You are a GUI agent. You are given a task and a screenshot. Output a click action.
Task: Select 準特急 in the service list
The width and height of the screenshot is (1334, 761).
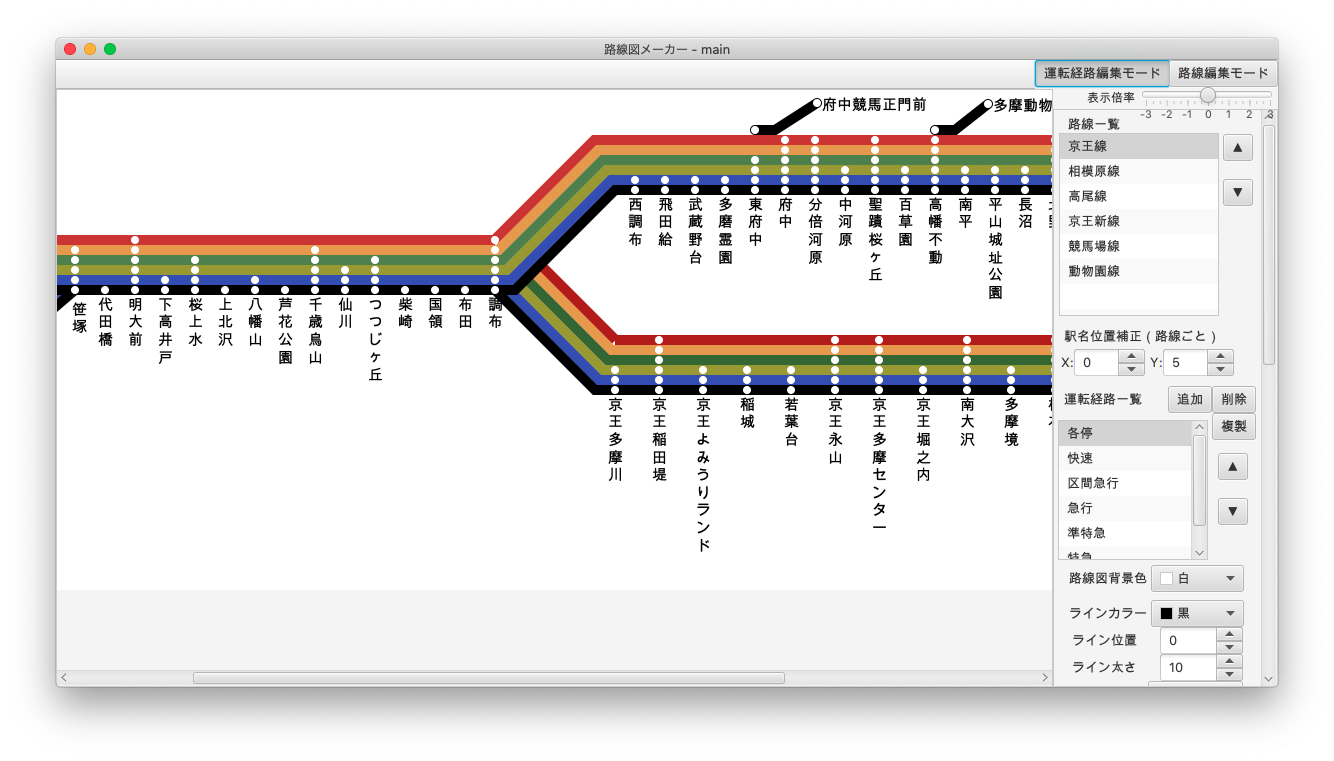point(1125,533)
